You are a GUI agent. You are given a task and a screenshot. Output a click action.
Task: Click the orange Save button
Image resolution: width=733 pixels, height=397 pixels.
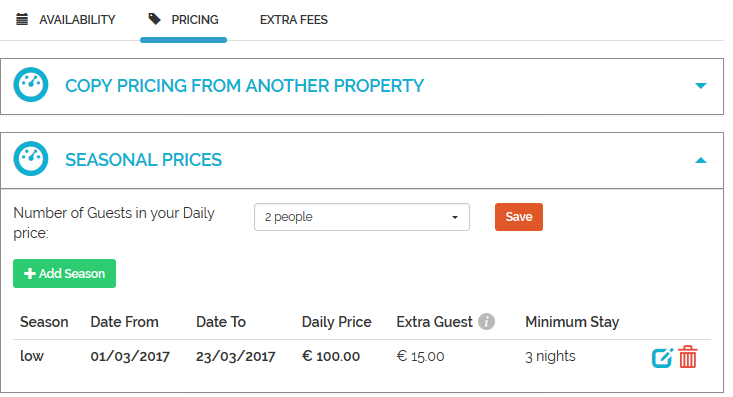519,217
